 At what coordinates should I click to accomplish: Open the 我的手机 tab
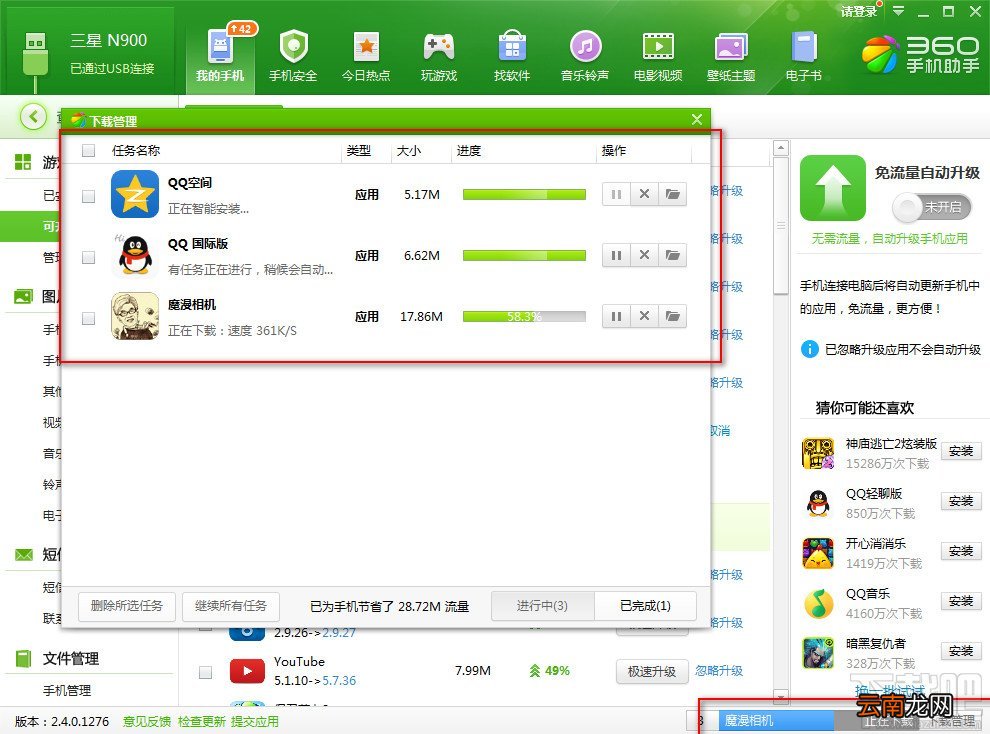[220, 58]
